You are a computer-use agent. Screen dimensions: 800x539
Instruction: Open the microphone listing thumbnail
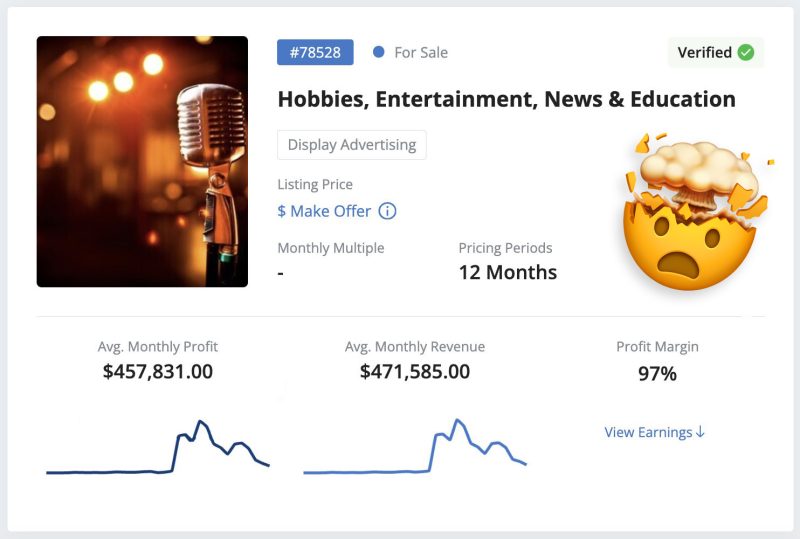tap(142, 161)
